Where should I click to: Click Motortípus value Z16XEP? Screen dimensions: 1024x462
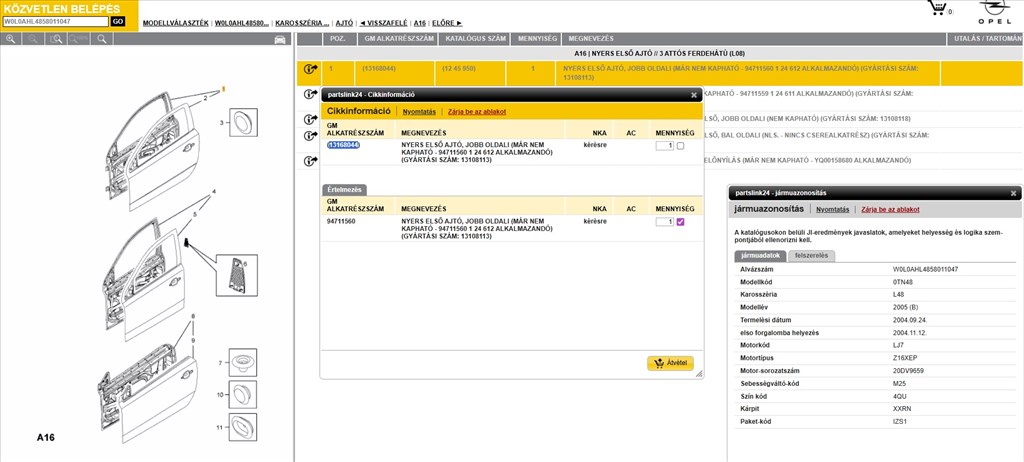click(906, 358)
